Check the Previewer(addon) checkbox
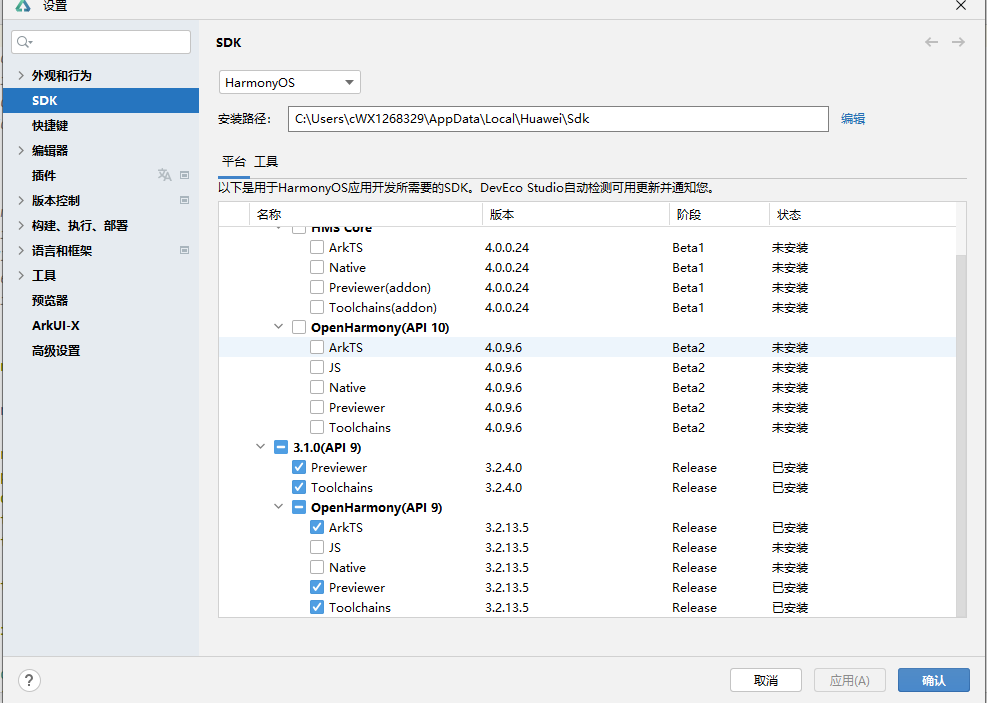 pos(317,288)
